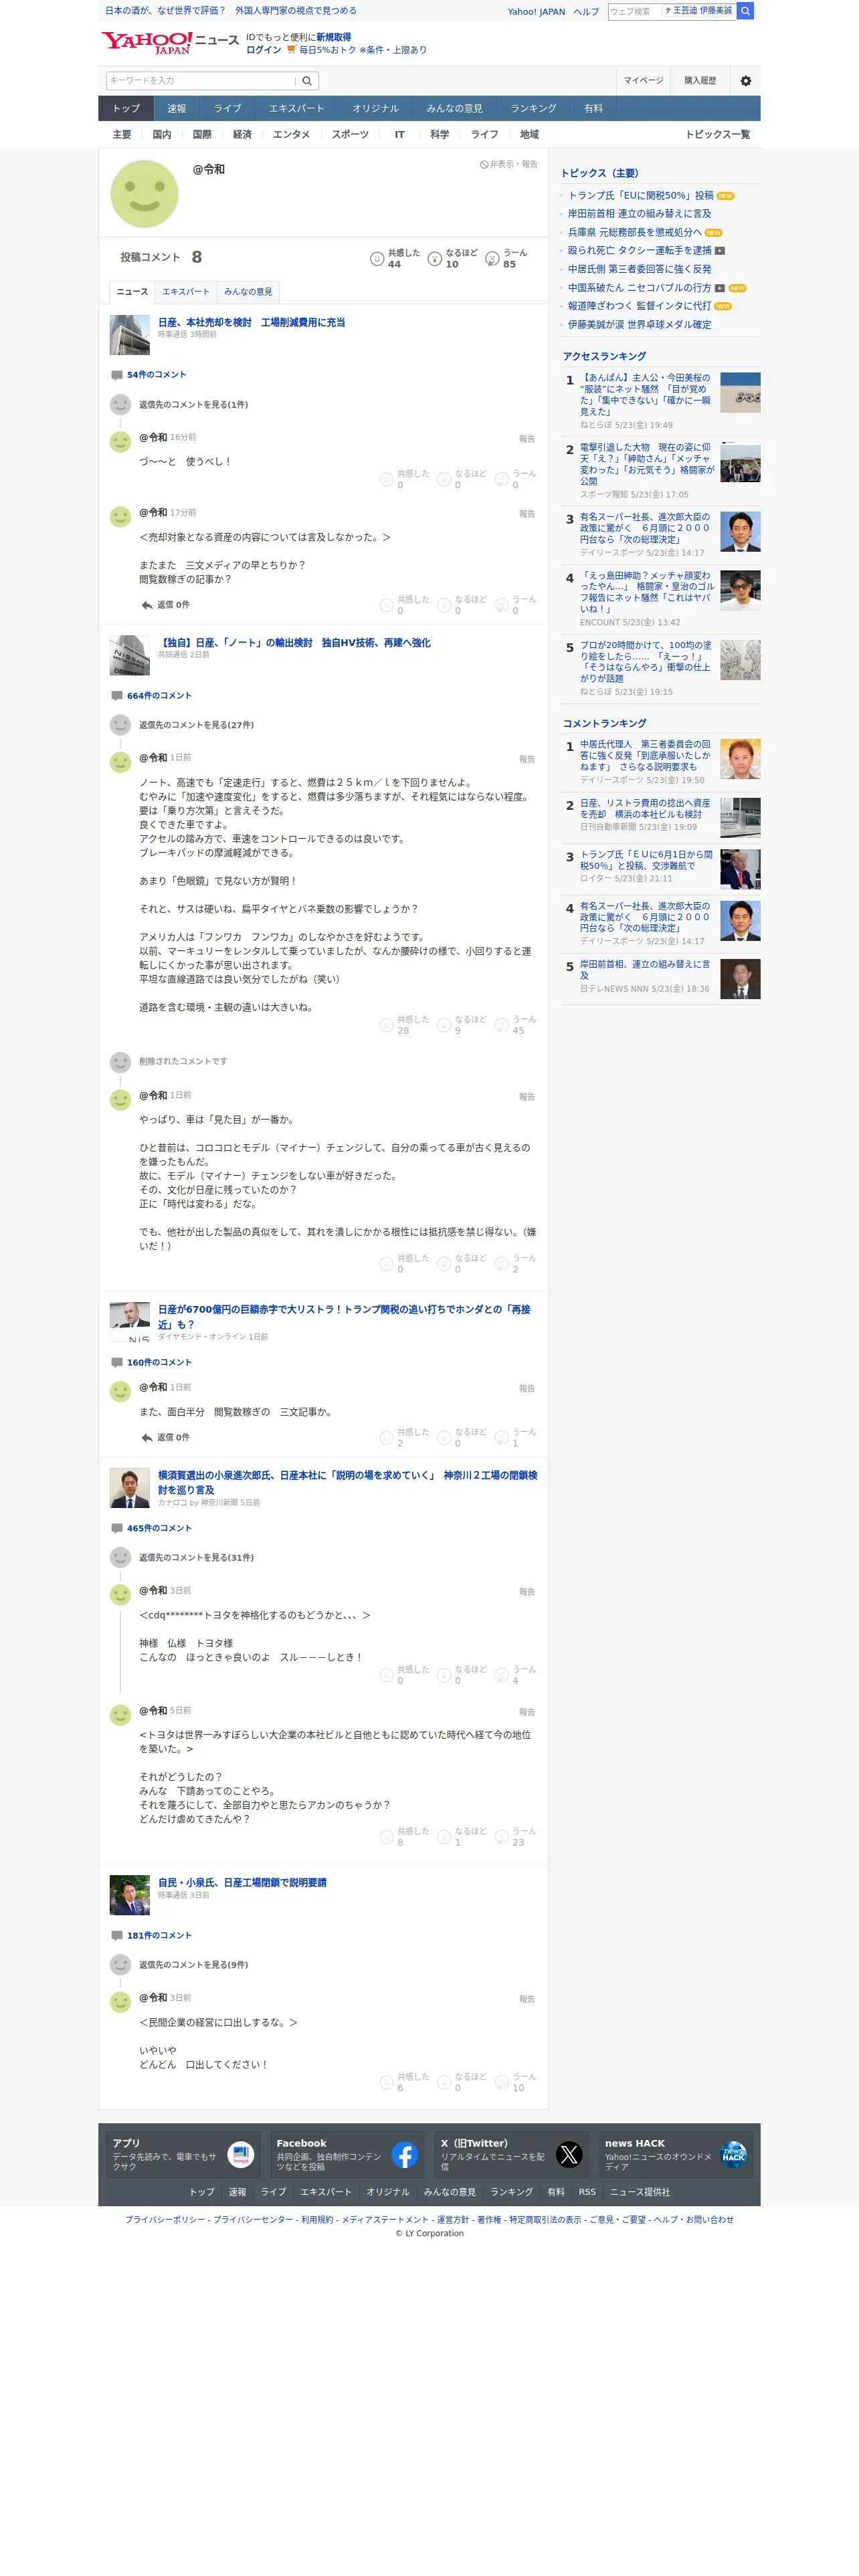This screenshot has height=2576, width=859.
Task: Open マイページ button
Action: coord(643,81)
